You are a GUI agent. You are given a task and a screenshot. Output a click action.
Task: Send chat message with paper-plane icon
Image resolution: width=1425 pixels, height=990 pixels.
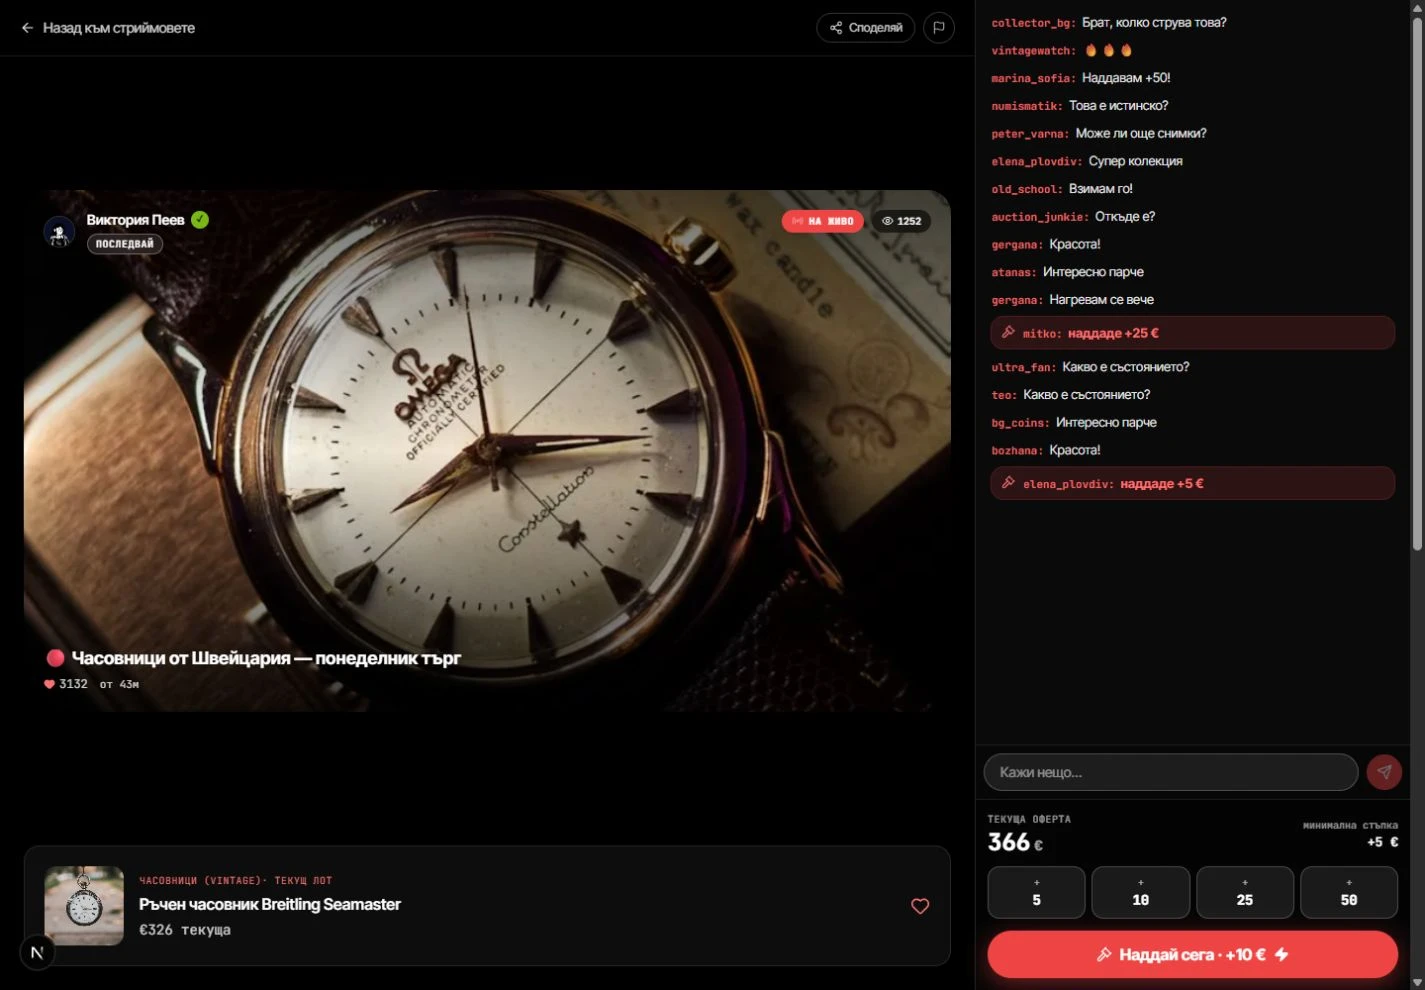[1384, 772]
